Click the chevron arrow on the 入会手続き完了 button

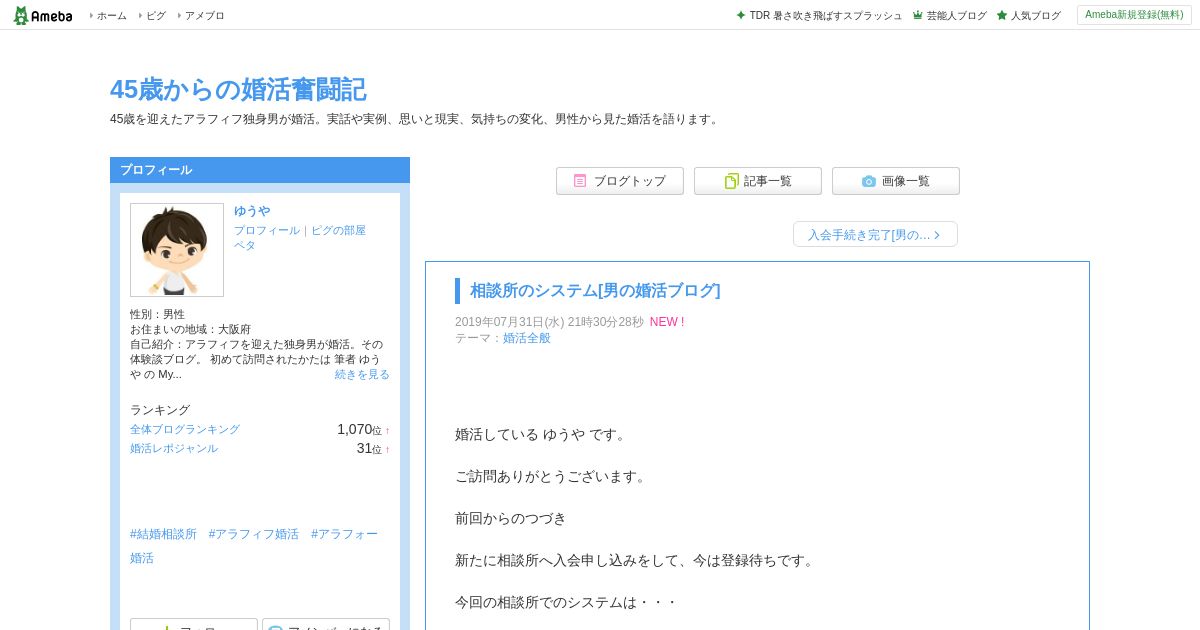pyautogui.click(x=937, y=235)
